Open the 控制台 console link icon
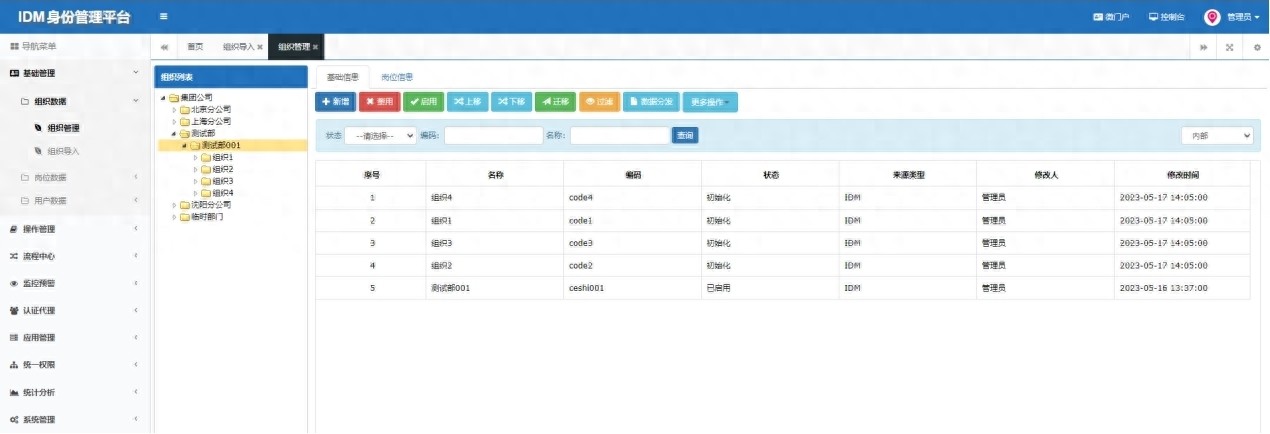The width and height of the screenshot is (1270, 434). 1153,17
